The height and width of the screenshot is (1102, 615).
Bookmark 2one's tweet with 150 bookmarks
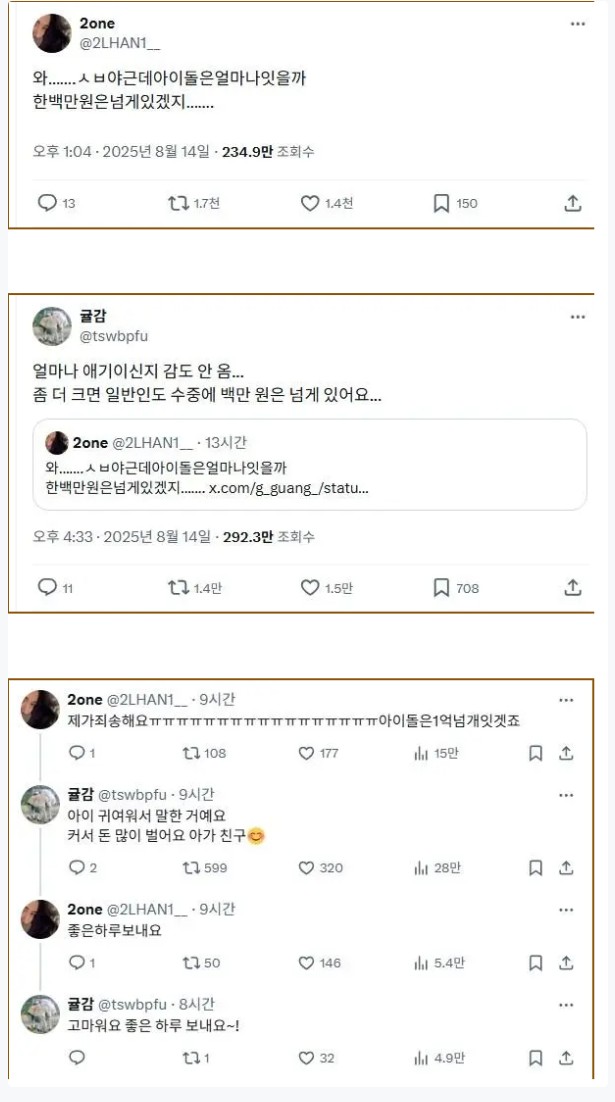441,203
